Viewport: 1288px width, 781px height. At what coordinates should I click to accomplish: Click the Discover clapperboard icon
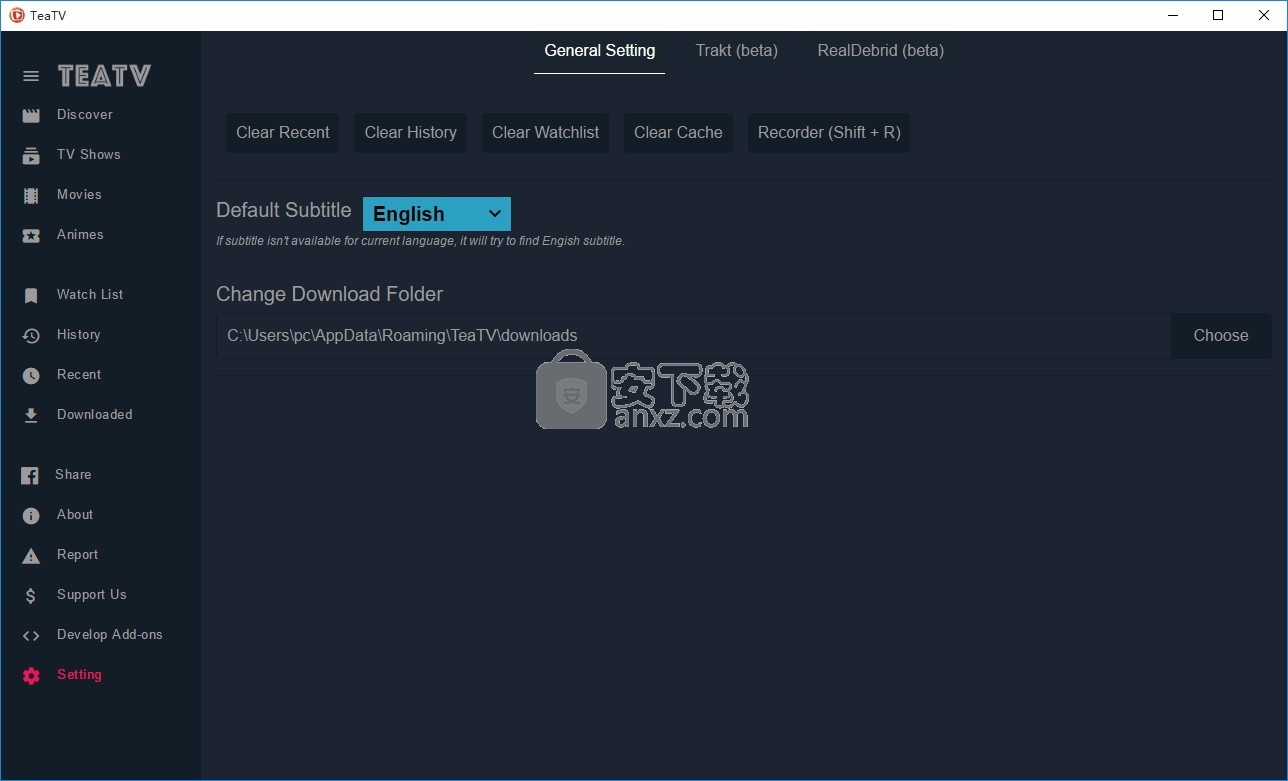pos(31,115)
